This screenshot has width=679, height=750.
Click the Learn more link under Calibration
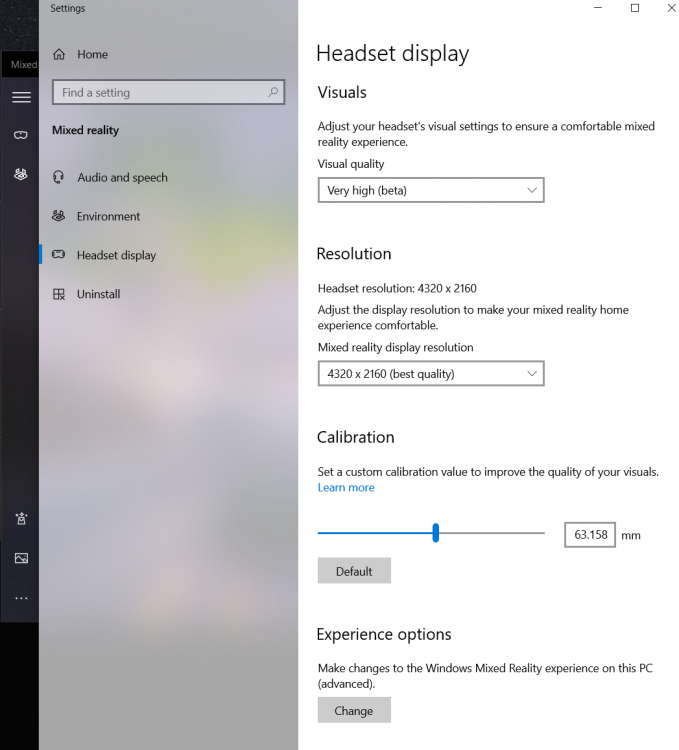[346, 487]
